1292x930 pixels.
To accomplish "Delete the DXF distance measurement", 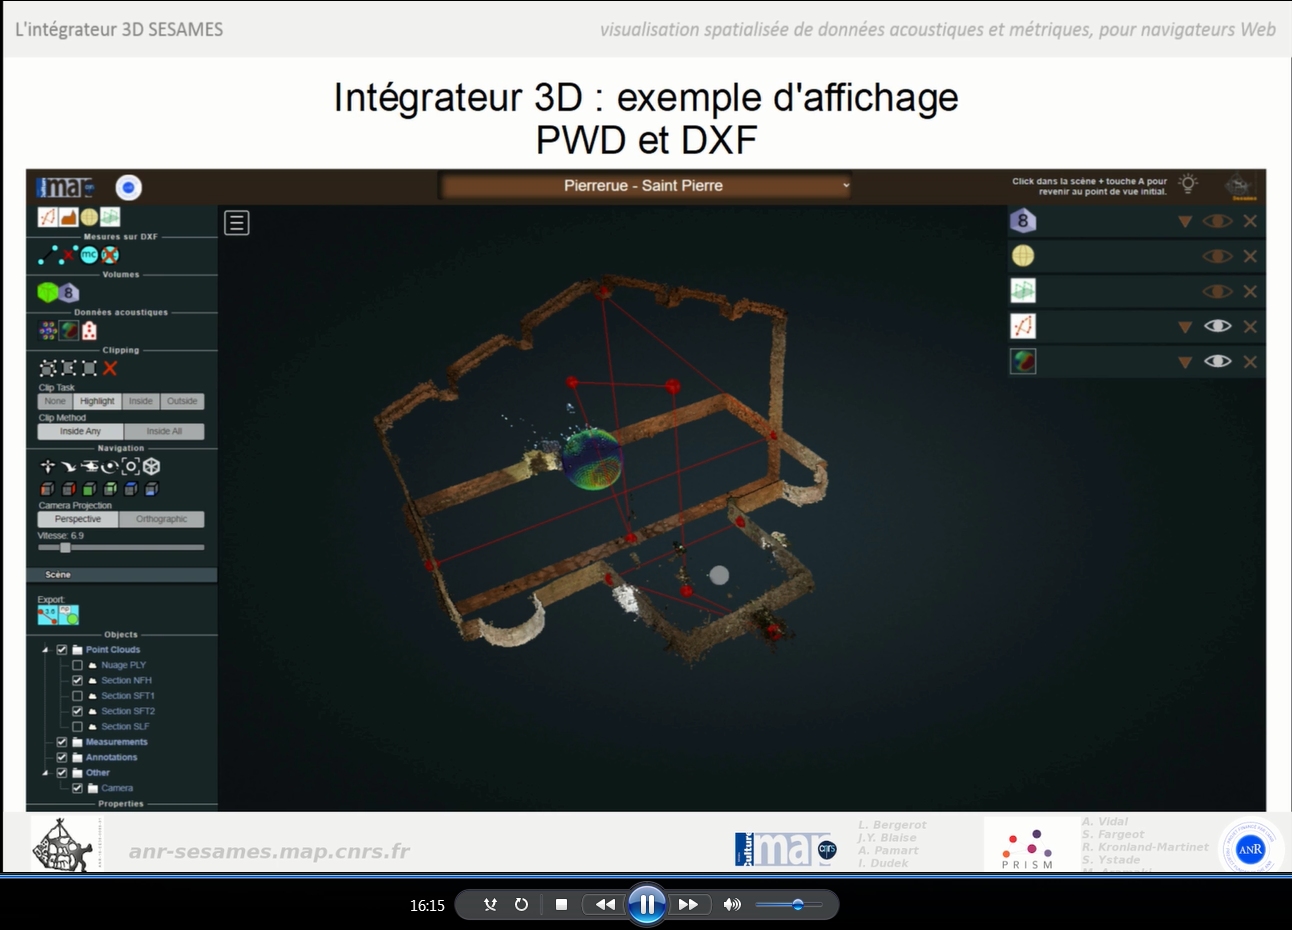I will [x=68, y=255].
